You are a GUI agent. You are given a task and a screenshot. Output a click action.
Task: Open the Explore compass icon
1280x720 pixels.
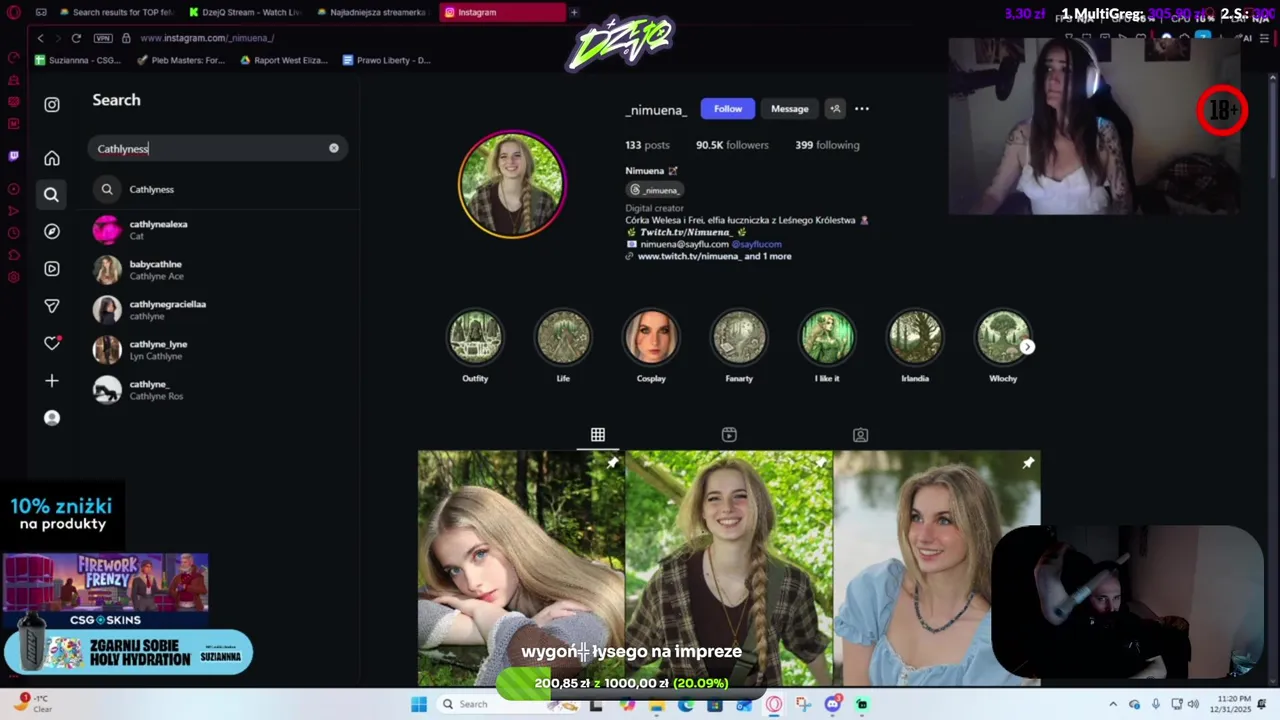pyautogui.click(x=52, y=231)
